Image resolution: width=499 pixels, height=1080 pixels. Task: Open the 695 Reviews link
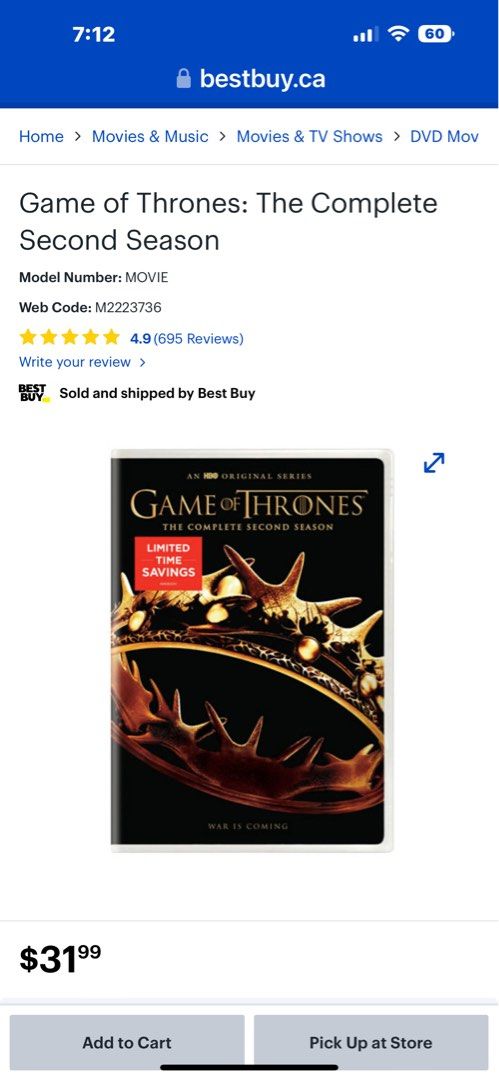[x=198, y=338]
